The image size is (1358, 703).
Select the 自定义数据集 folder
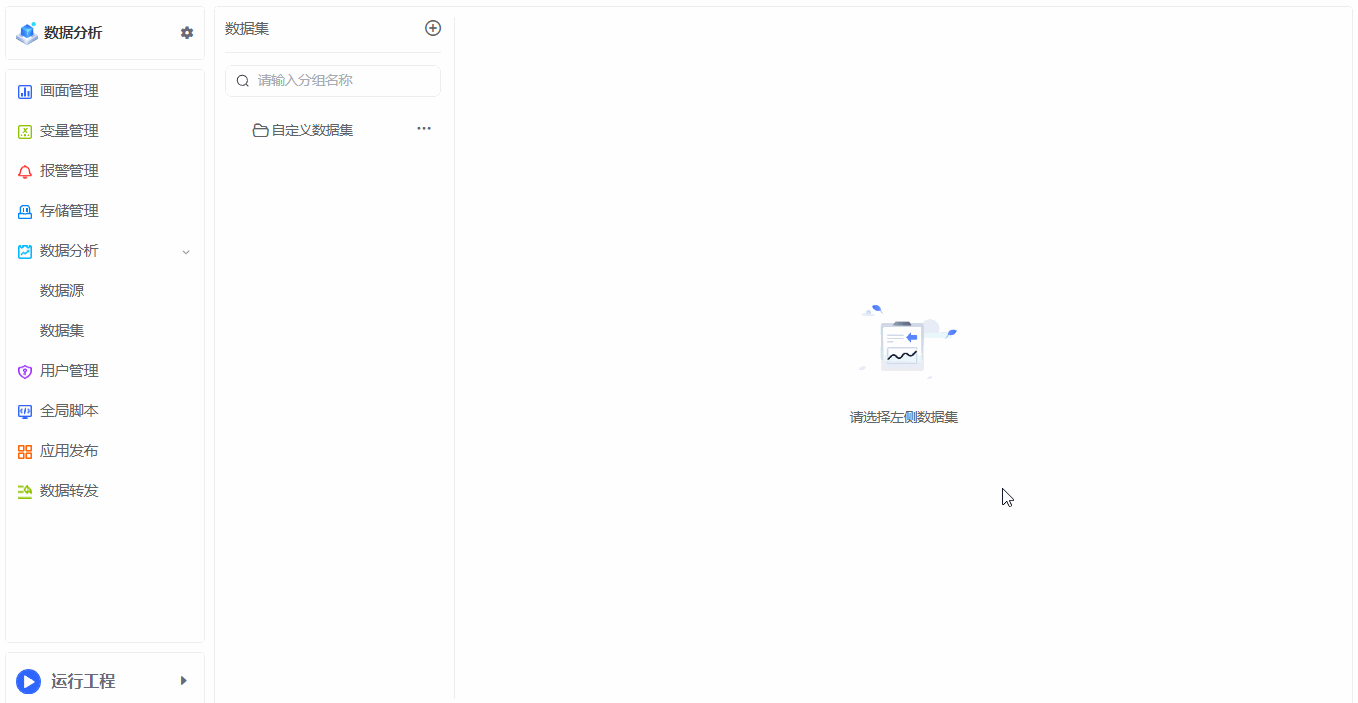coord(311,130)
